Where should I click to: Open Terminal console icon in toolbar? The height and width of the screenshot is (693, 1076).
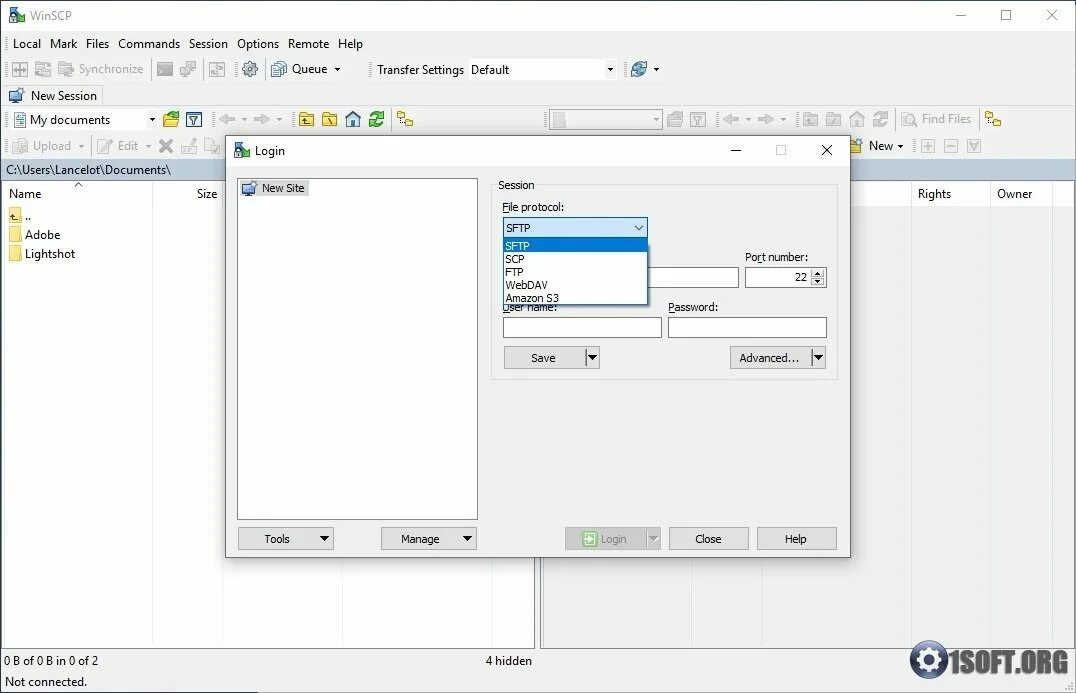click(x=165, y=69)
